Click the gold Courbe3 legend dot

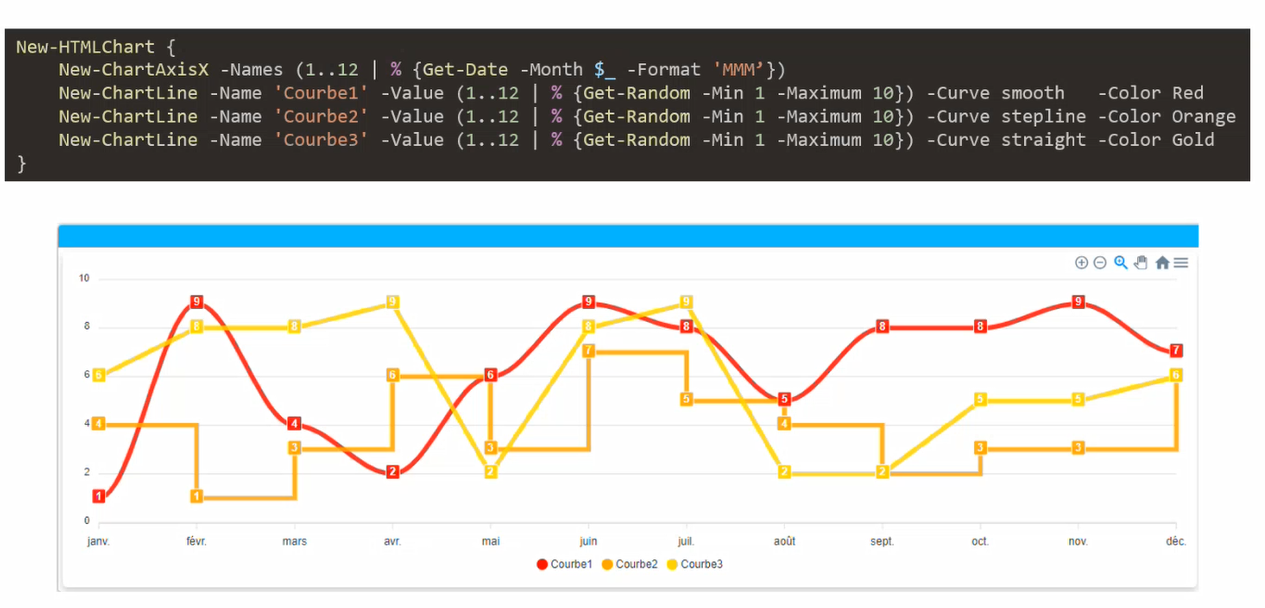(x=673, y=564)
